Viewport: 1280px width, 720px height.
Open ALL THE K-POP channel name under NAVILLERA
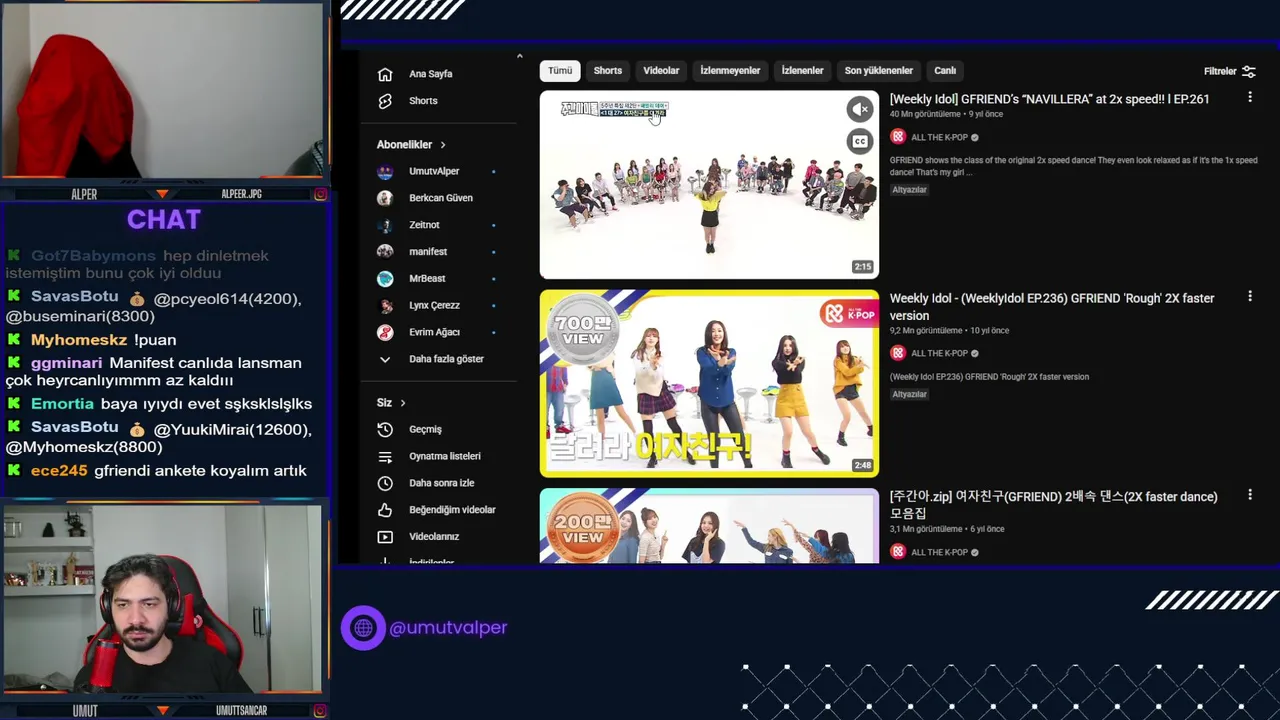[x=940, y=138]
